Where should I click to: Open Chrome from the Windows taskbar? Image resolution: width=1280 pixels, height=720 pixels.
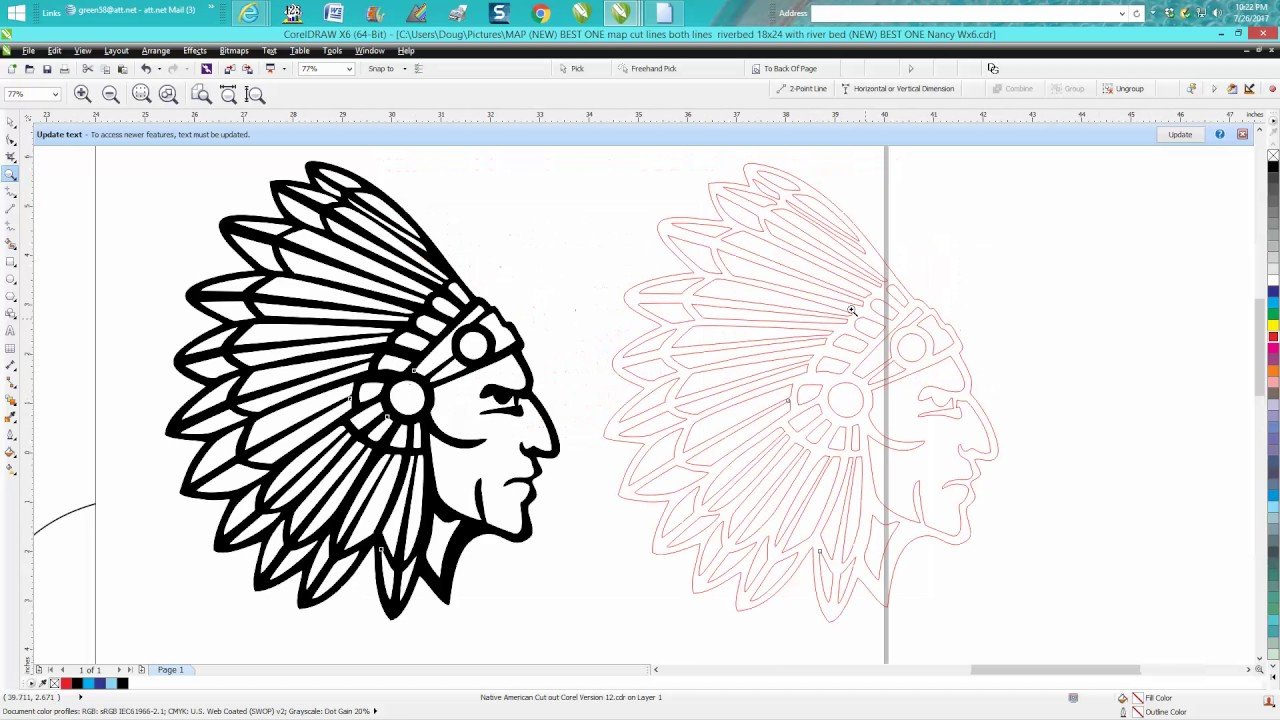pyautogui.click(x=541, y=13)
